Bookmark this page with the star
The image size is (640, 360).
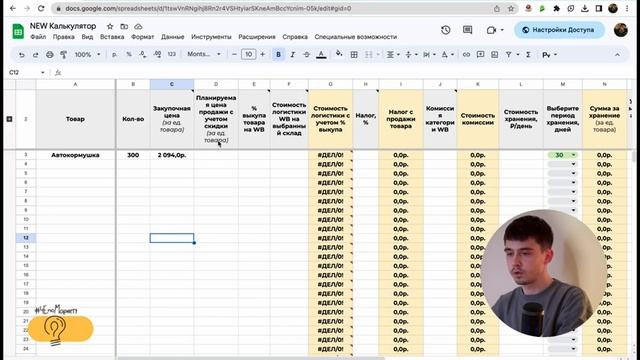511,8
